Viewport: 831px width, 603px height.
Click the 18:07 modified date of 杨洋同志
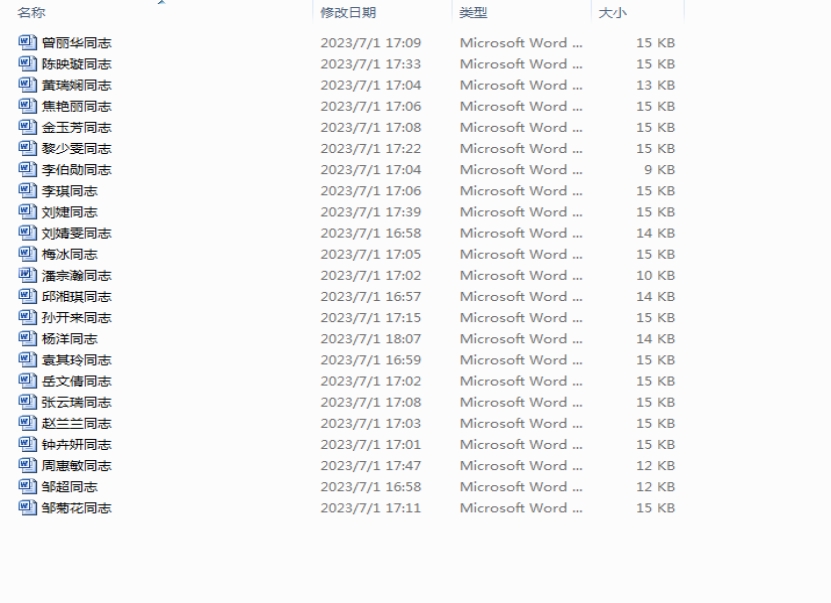click(x=370, y=339)
